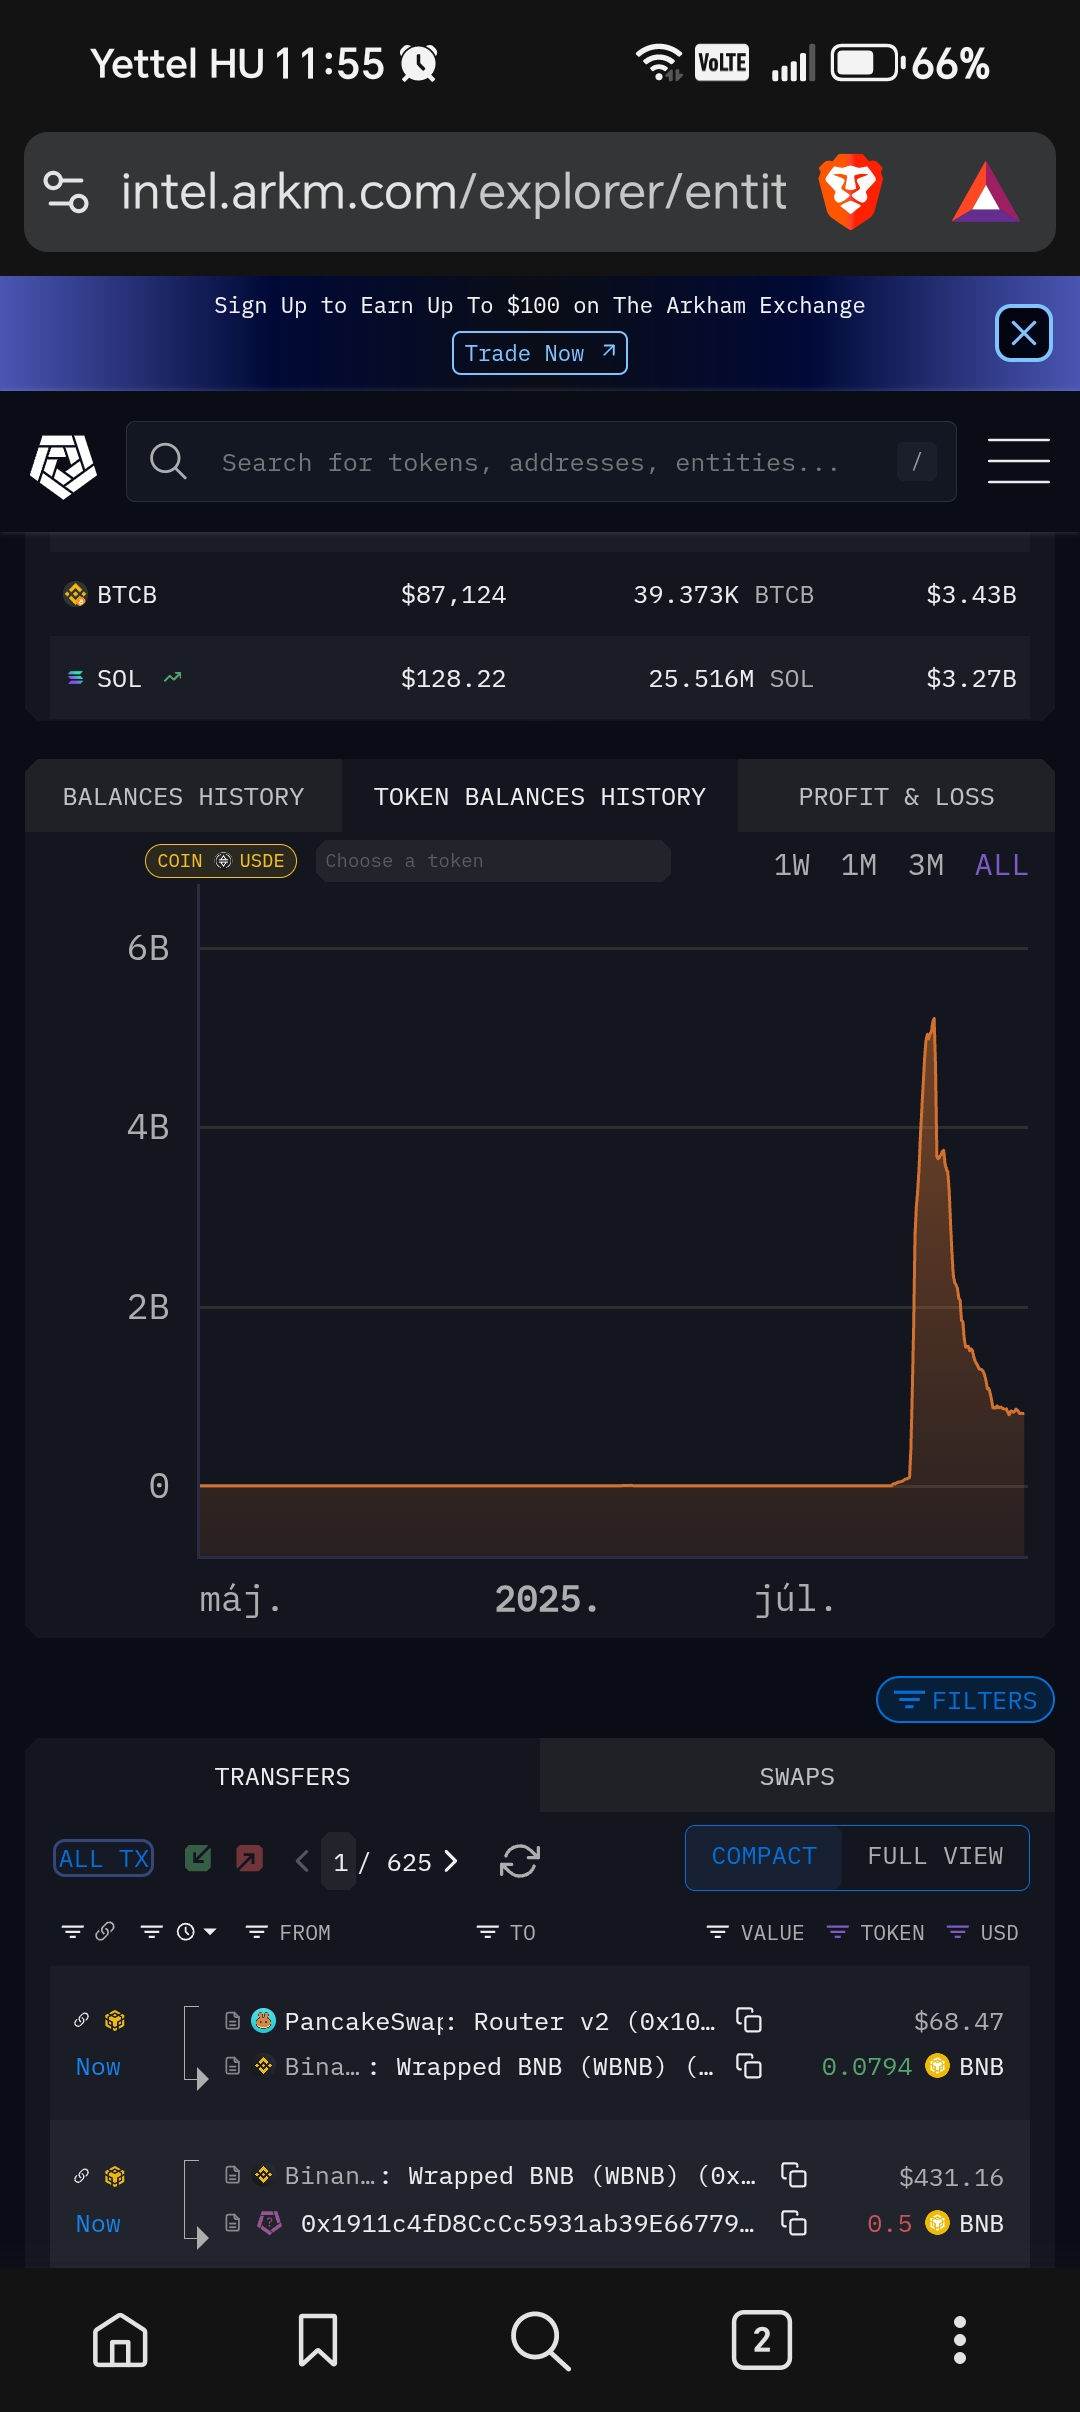Copy the 0x1911c4fD8 address
The image size is (1080, 2412).
(x=794, y=2222)
